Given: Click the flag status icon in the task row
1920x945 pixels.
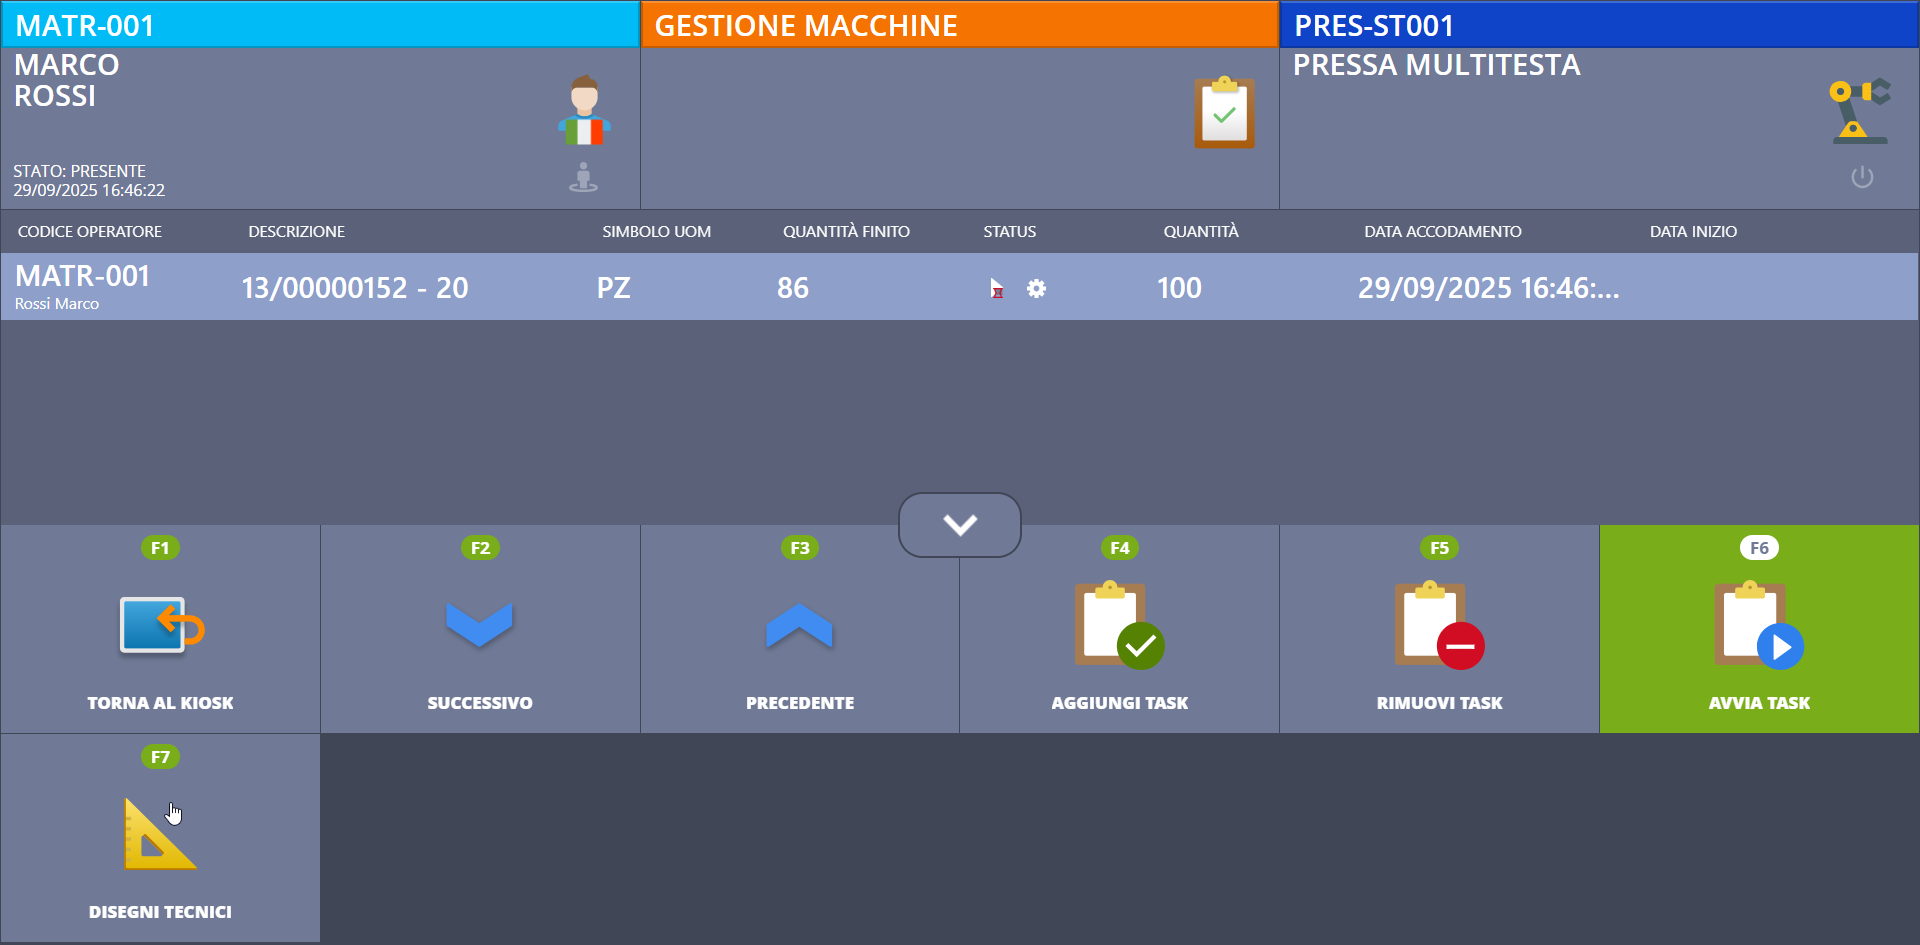Looking at the screenshot, I should [996, 289].
